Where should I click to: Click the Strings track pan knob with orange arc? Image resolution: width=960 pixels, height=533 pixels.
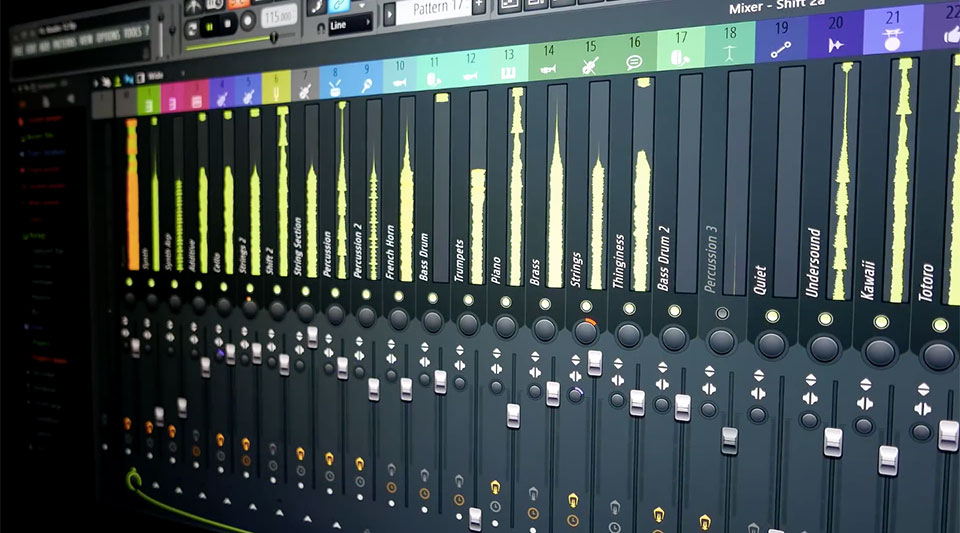pos(585,331)
